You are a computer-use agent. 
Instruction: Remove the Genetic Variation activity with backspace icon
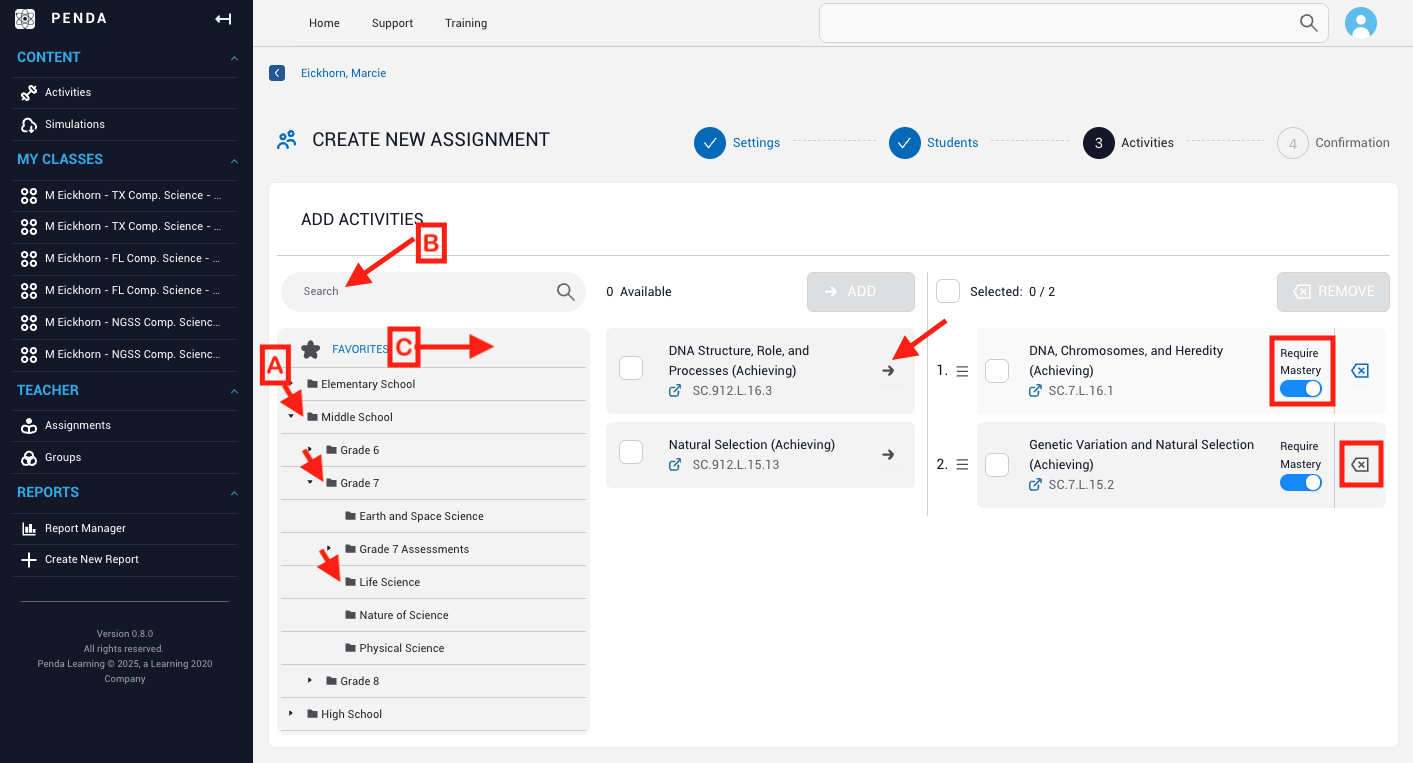tap(1360, 463)
